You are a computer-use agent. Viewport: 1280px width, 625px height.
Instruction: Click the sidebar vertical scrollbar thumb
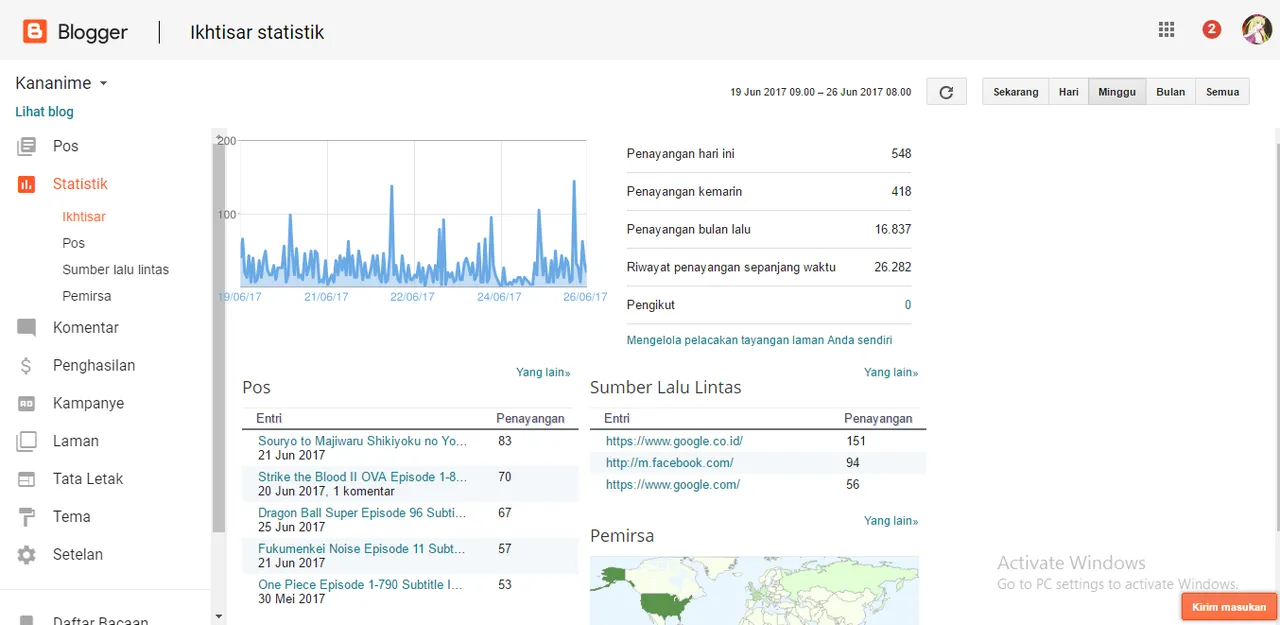point(219,336)
